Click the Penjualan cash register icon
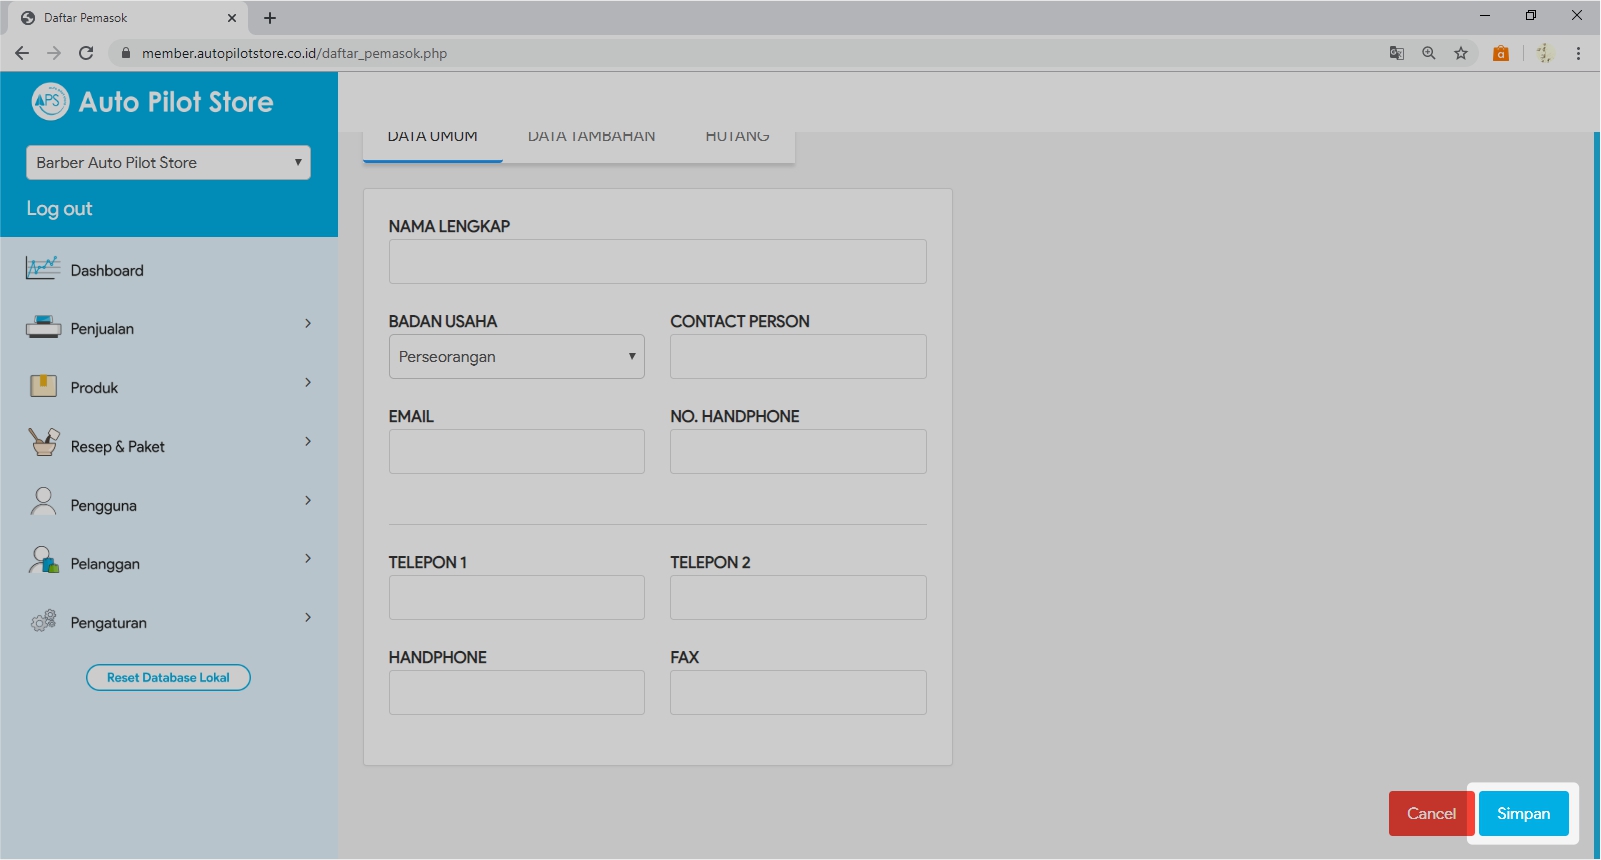The image size is (1601, 860). pos(43,327)
